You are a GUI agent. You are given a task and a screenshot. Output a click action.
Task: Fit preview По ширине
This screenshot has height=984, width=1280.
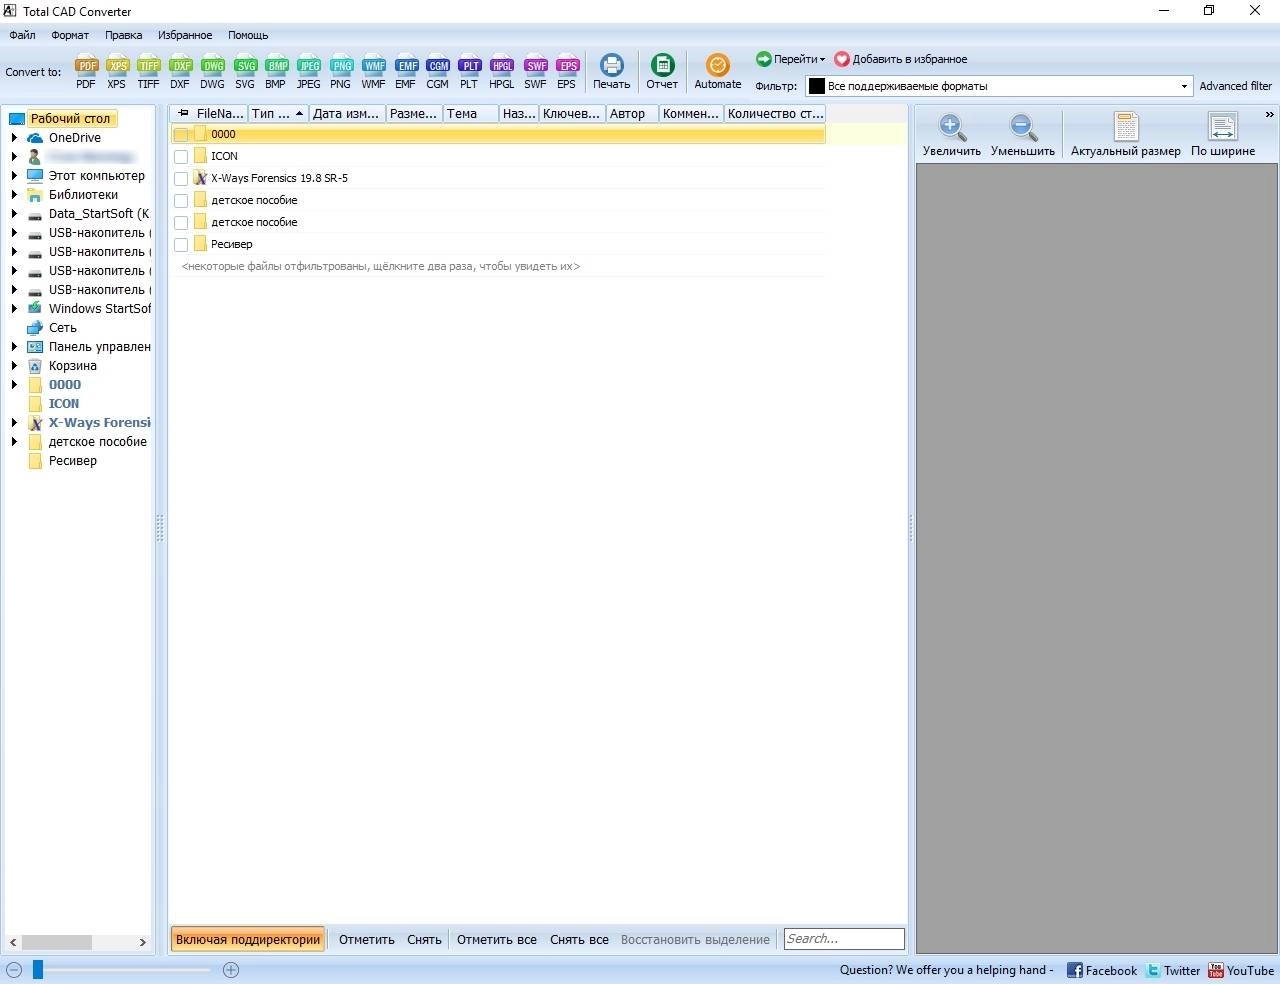1223,135
